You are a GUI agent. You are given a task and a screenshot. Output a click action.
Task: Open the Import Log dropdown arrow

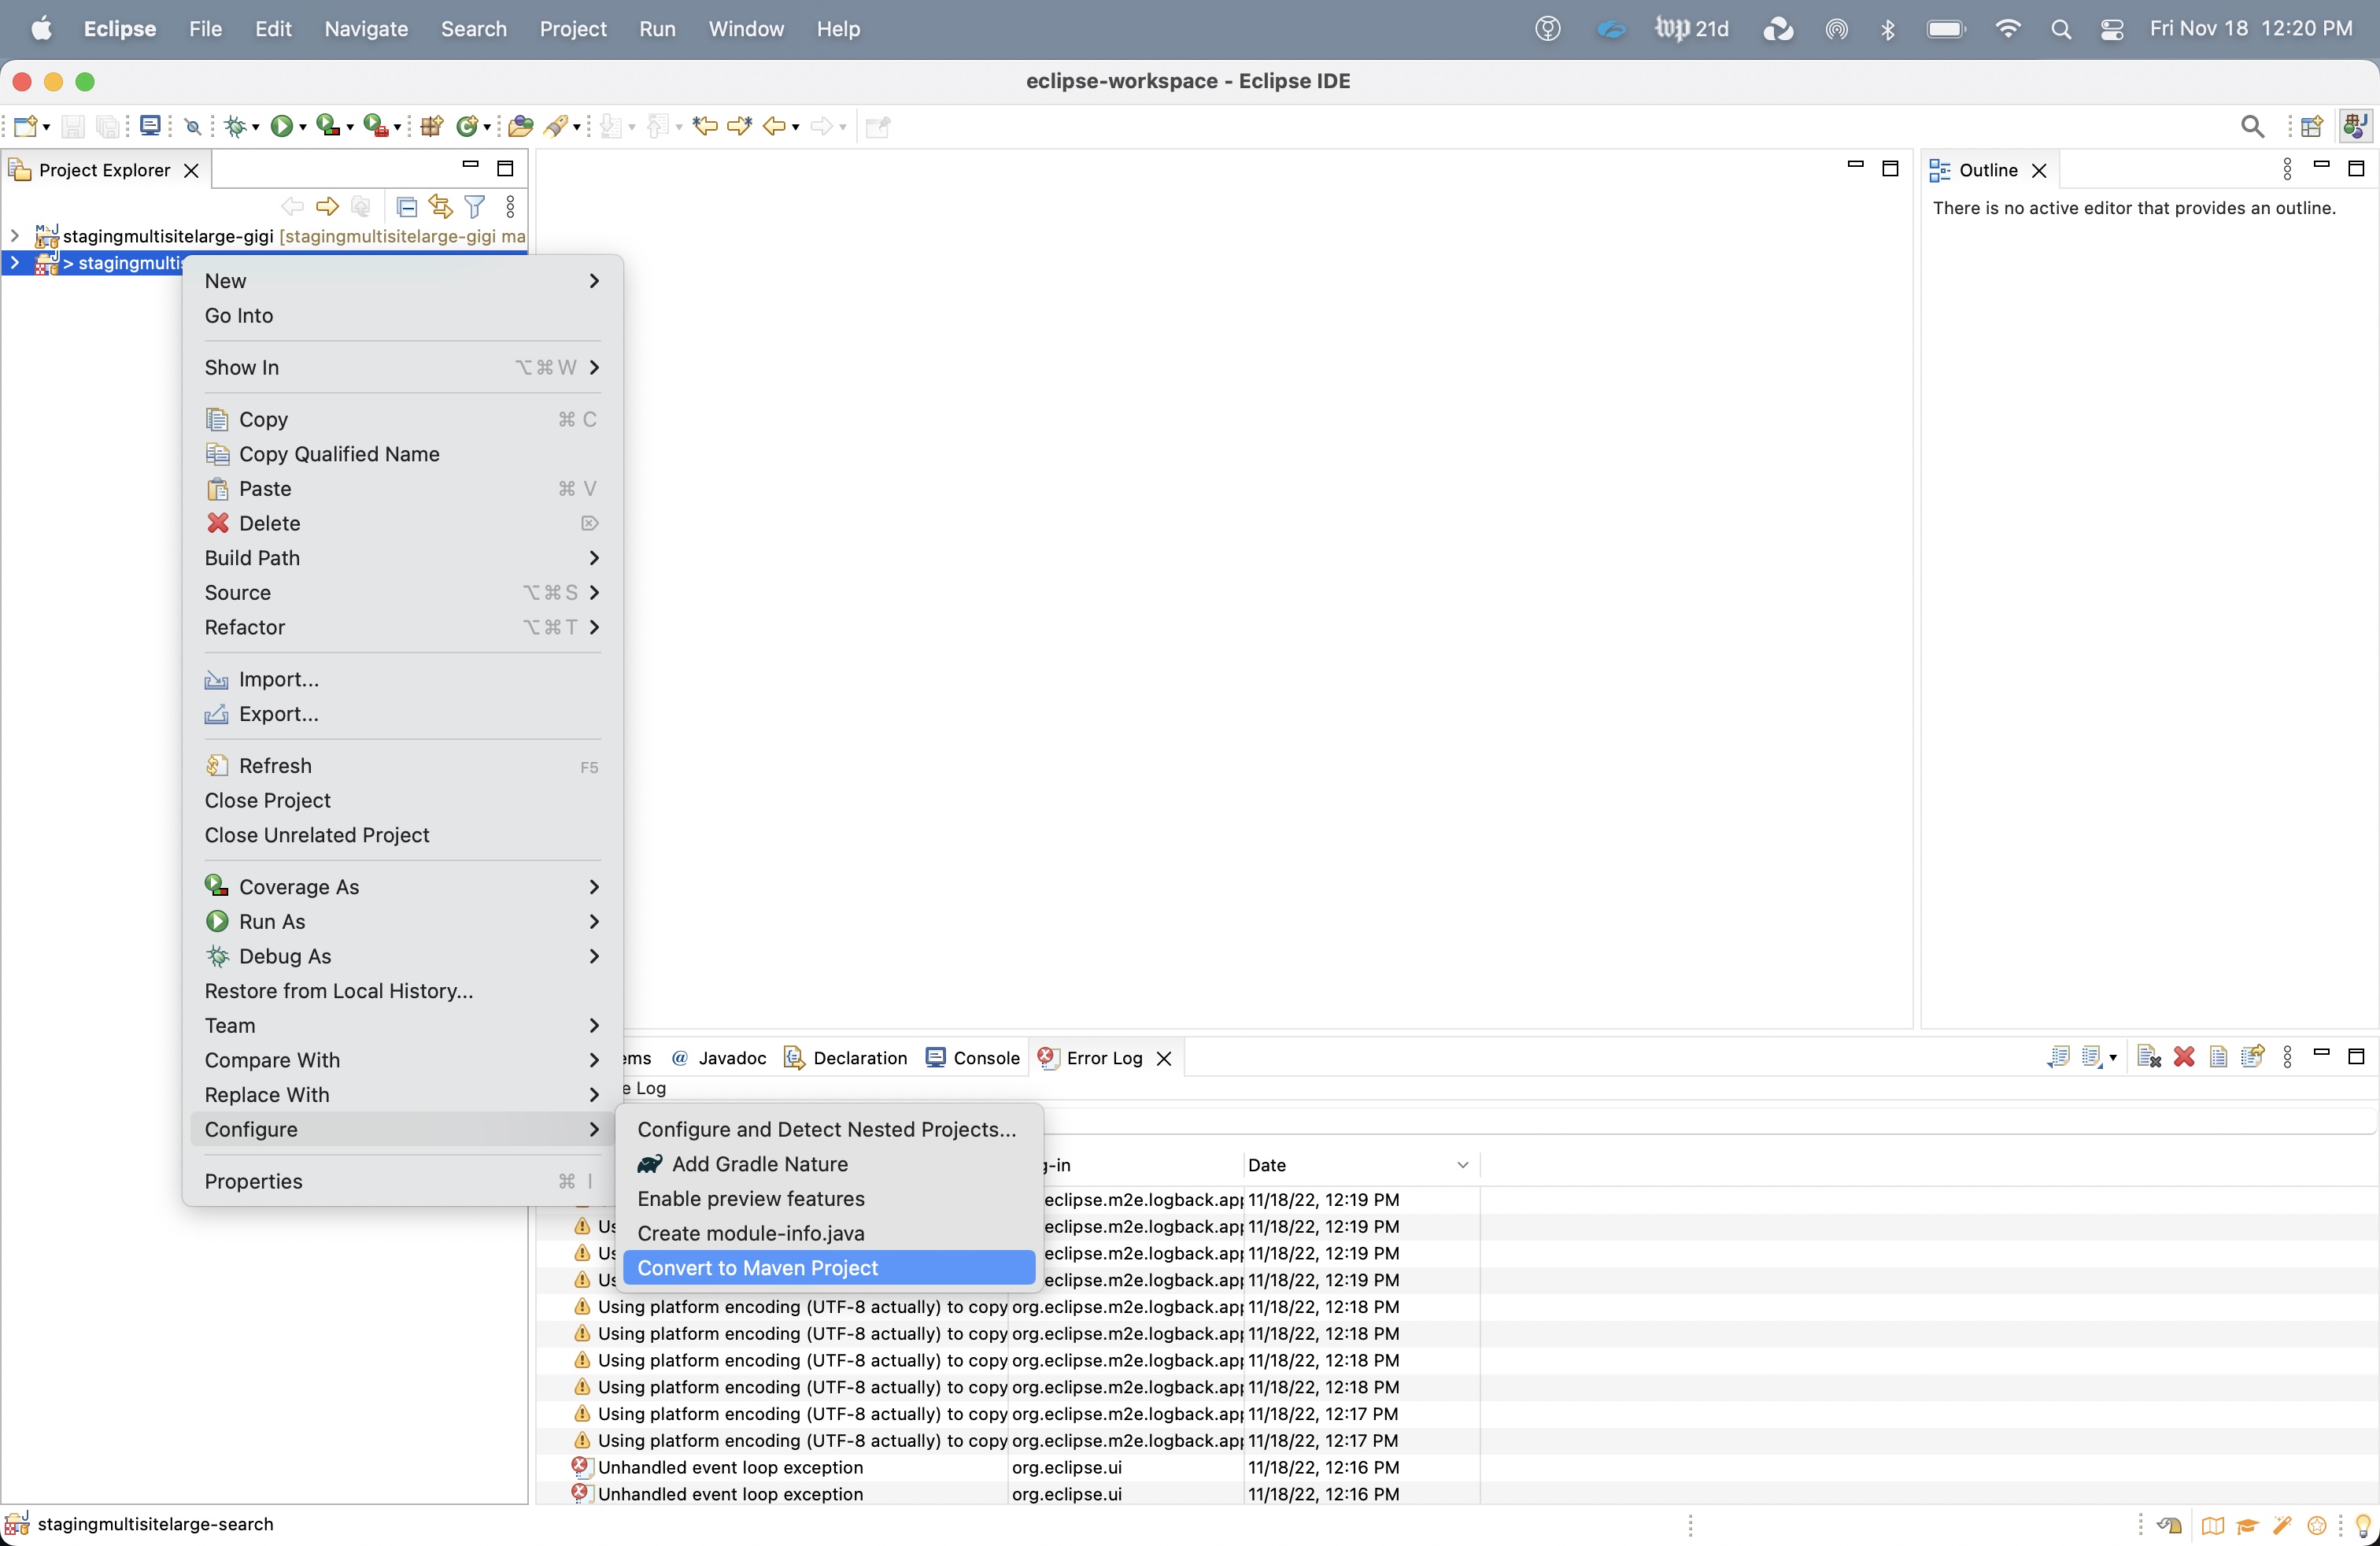point(2113,1058)
